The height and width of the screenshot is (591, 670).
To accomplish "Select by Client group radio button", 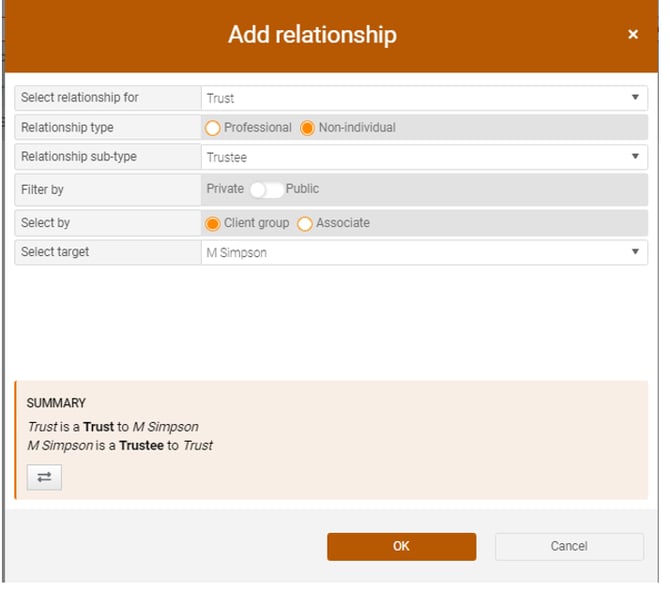I will (x=213, y=224).
